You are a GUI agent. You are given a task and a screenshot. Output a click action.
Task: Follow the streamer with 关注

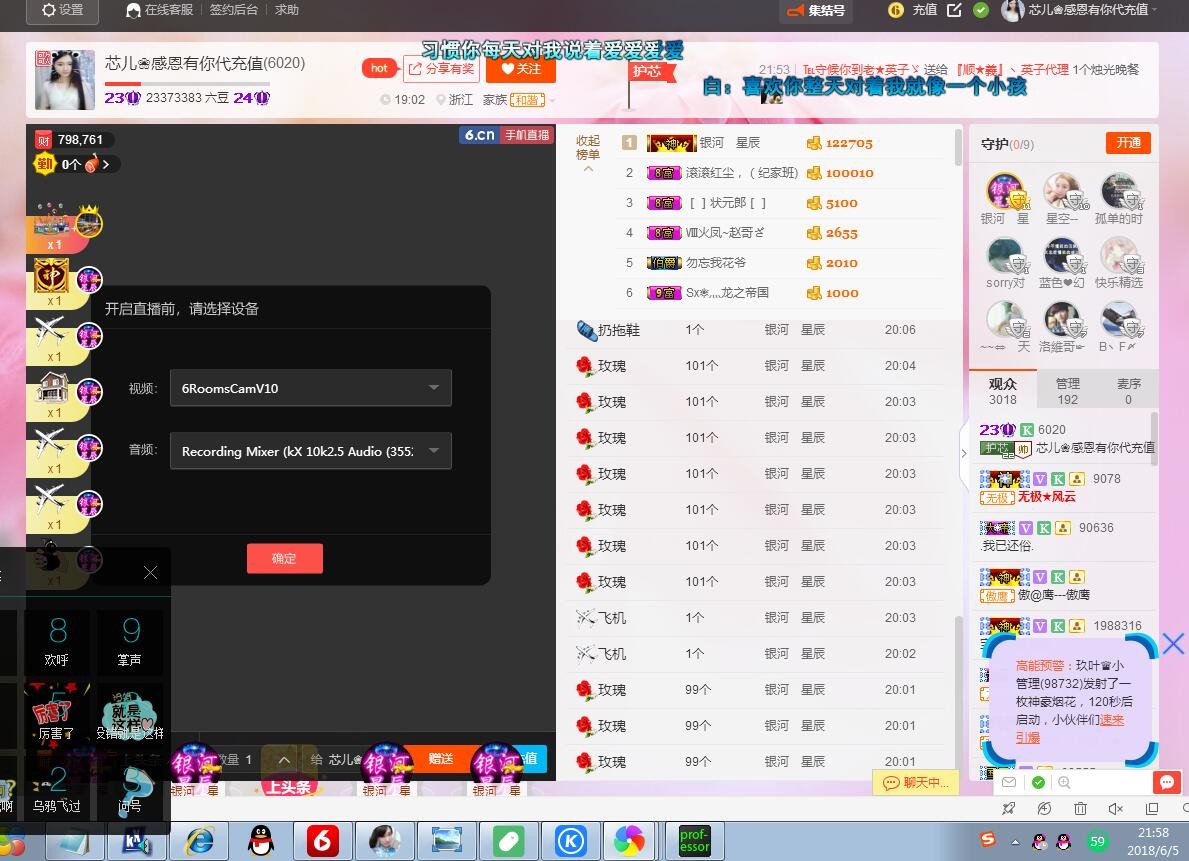(x=520, y=68)
